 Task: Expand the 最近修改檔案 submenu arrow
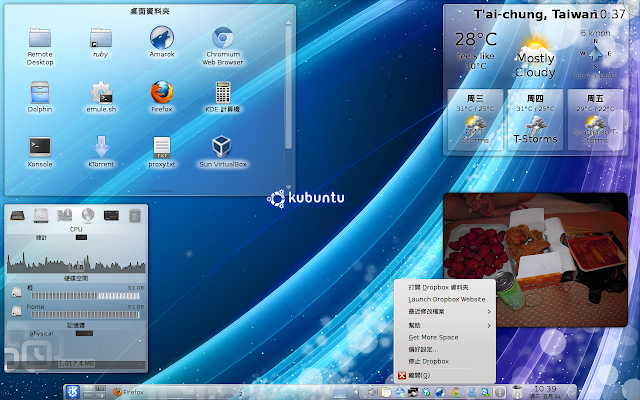click(x=489, y=312)
